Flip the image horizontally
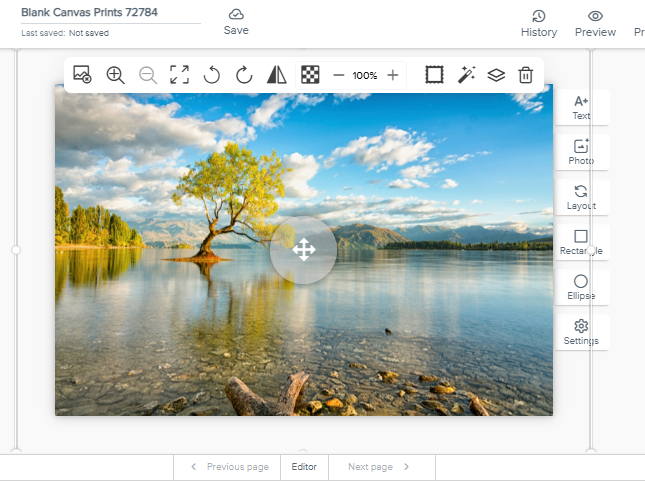The height and width of the screenshot is (481, 645). click(277, 75)
